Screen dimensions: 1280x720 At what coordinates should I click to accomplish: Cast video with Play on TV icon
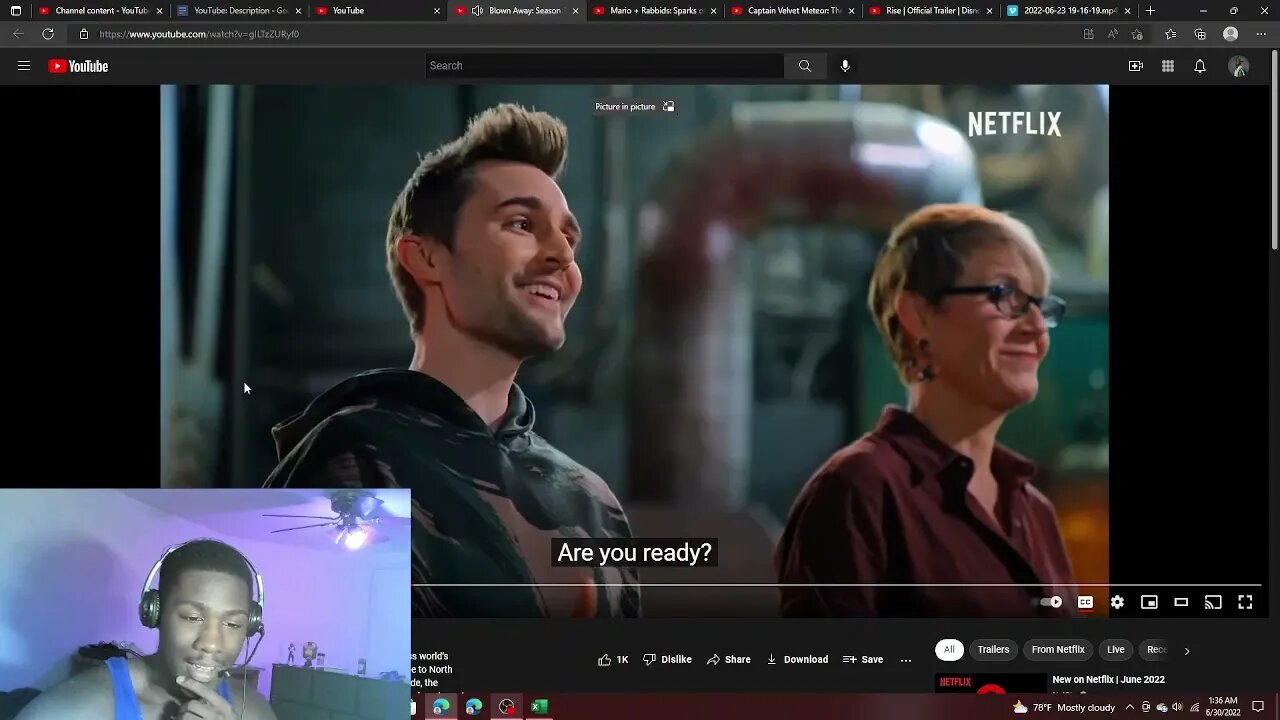[1213, 602]
